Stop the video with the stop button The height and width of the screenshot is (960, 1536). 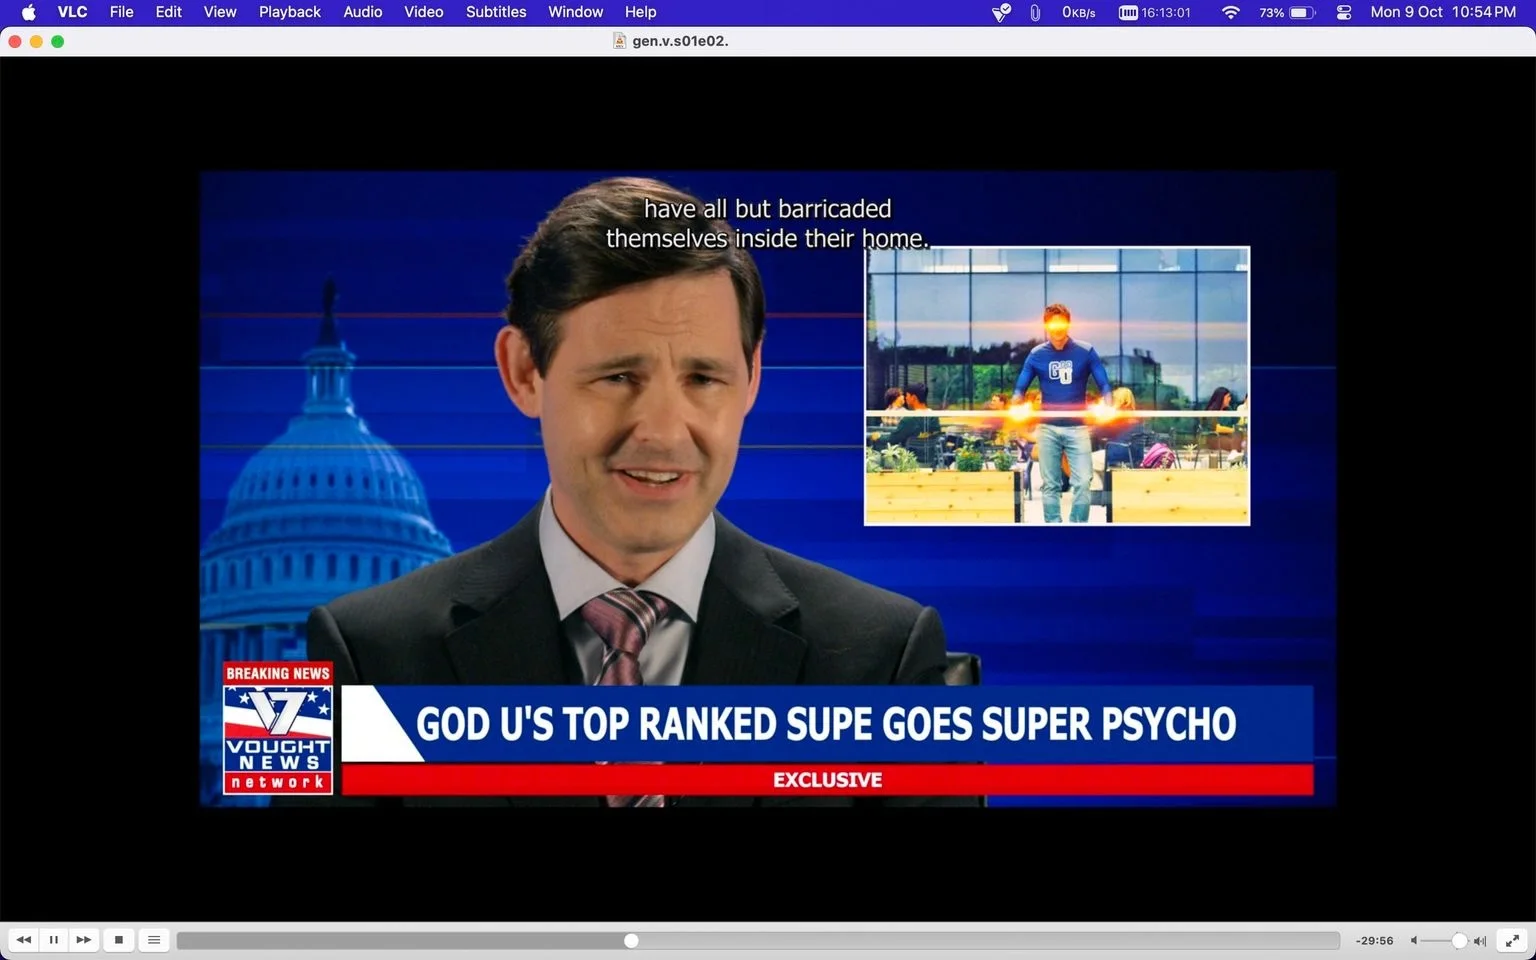tap(119, 940)
